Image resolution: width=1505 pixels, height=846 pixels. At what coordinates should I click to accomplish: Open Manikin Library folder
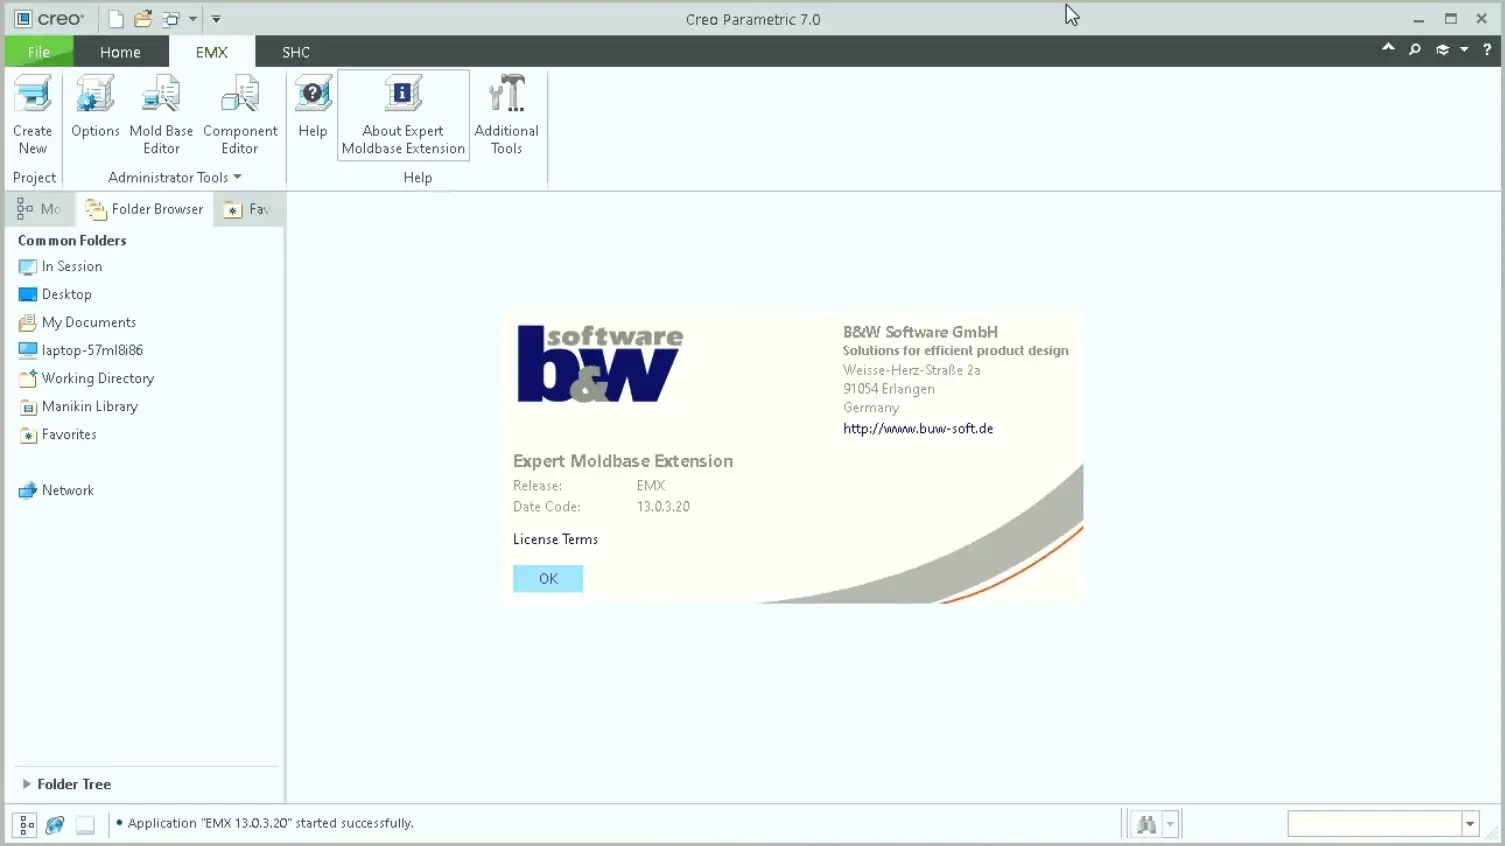tap(78, 407)
